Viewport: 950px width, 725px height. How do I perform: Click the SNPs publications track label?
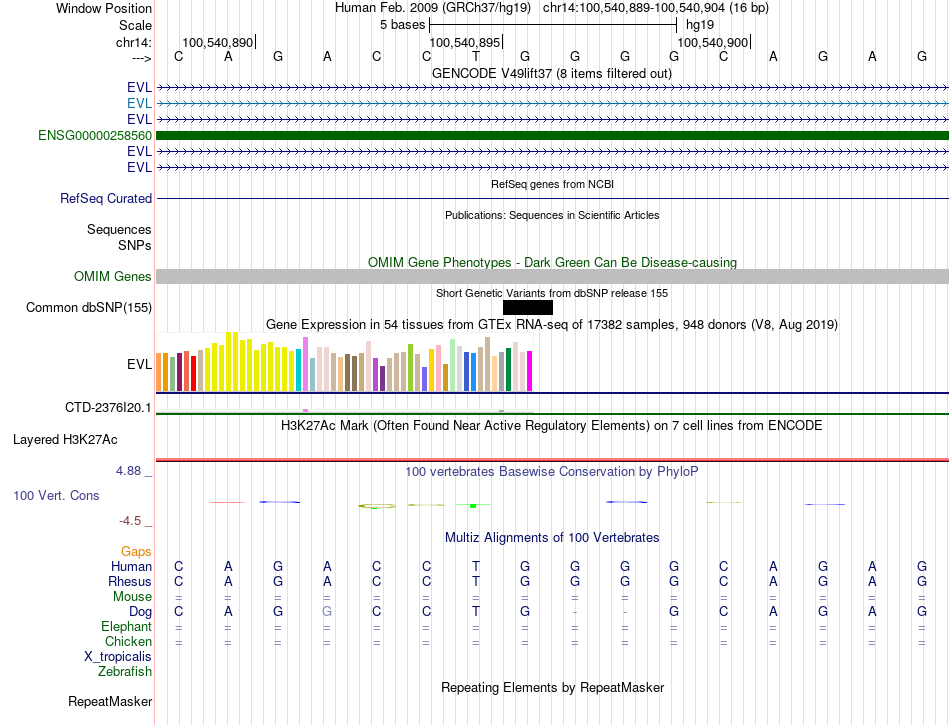pos(135,245)
